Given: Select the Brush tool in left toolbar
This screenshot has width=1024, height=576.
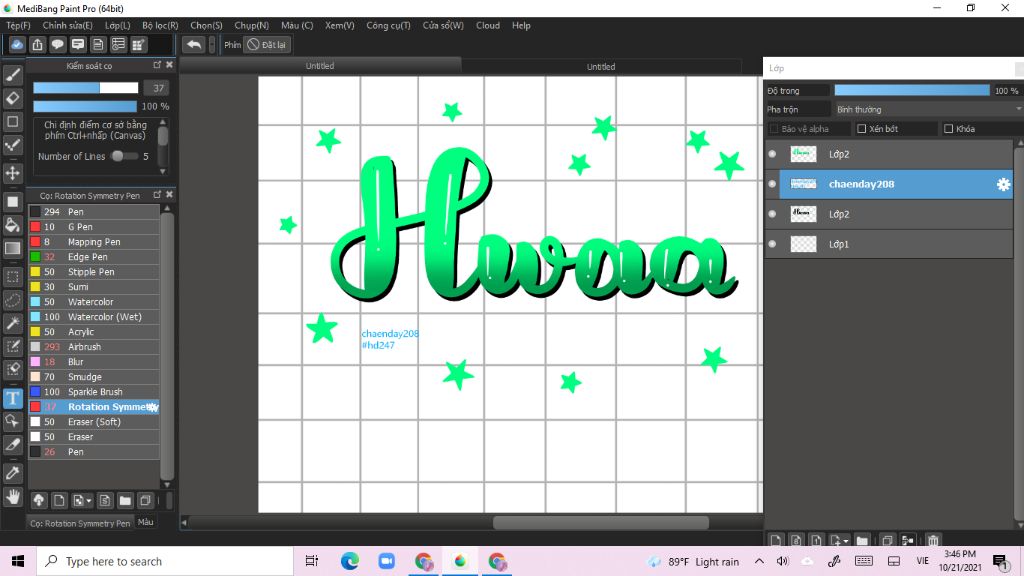Looking at the screenshot, I should pos(12,75).
